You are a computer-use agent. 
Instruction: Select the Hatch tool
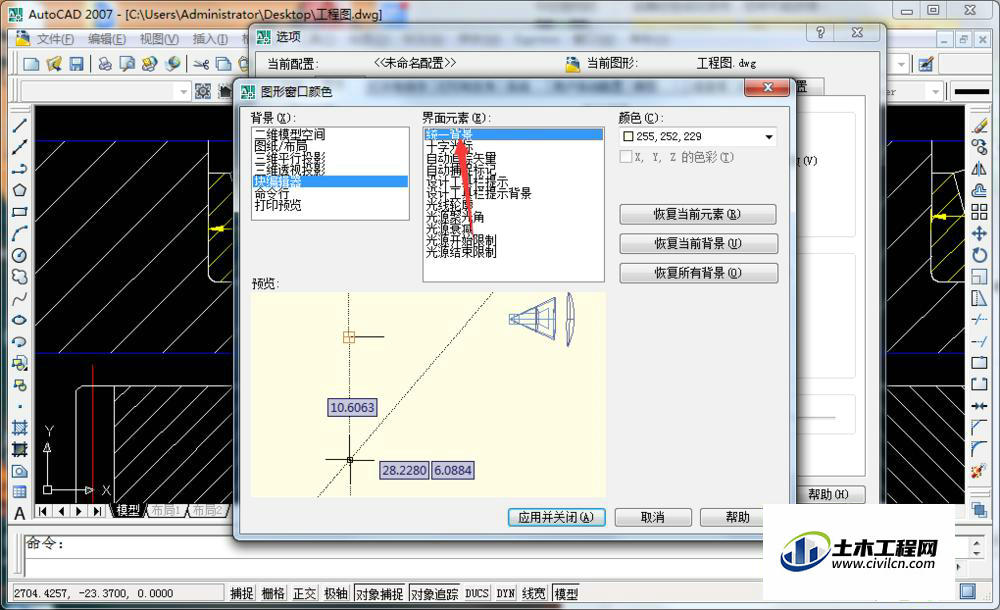[19, 428]
